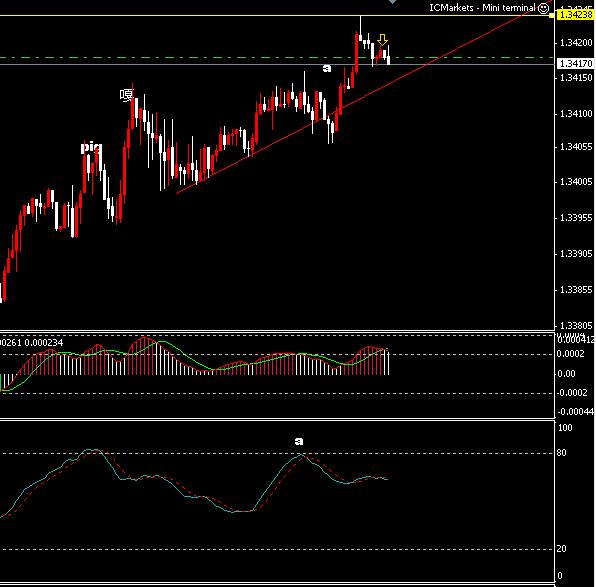
Task: Click the Mini terminal smiley face icon
Action: [544, 8]
